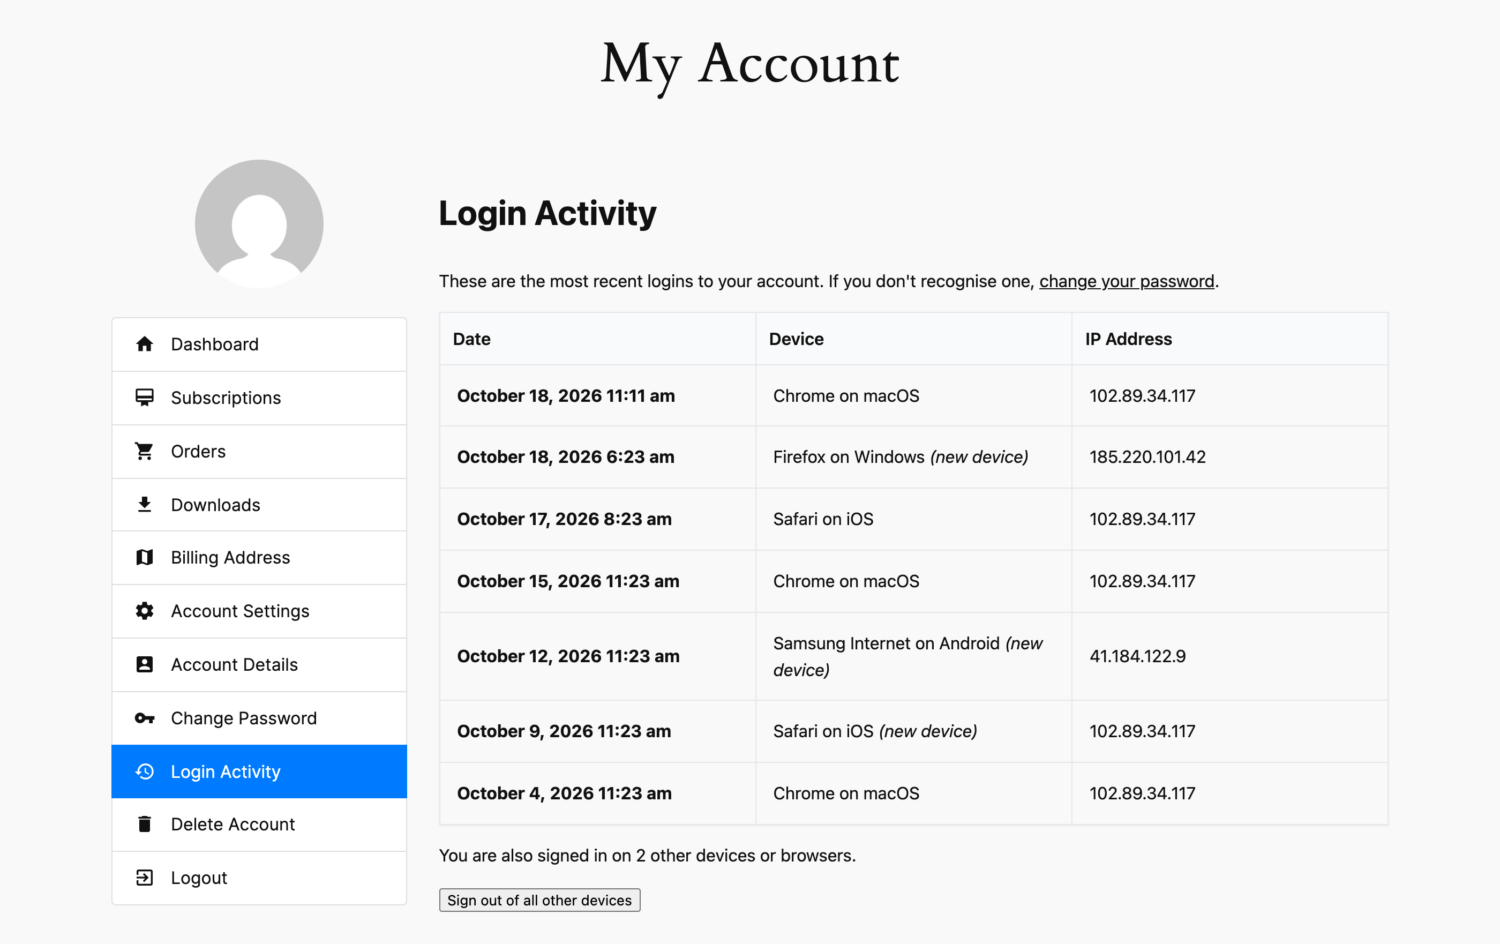The image size is (1500, 944).
Task: Click the Billing Address map icon
Action: (x=145, y=558)
